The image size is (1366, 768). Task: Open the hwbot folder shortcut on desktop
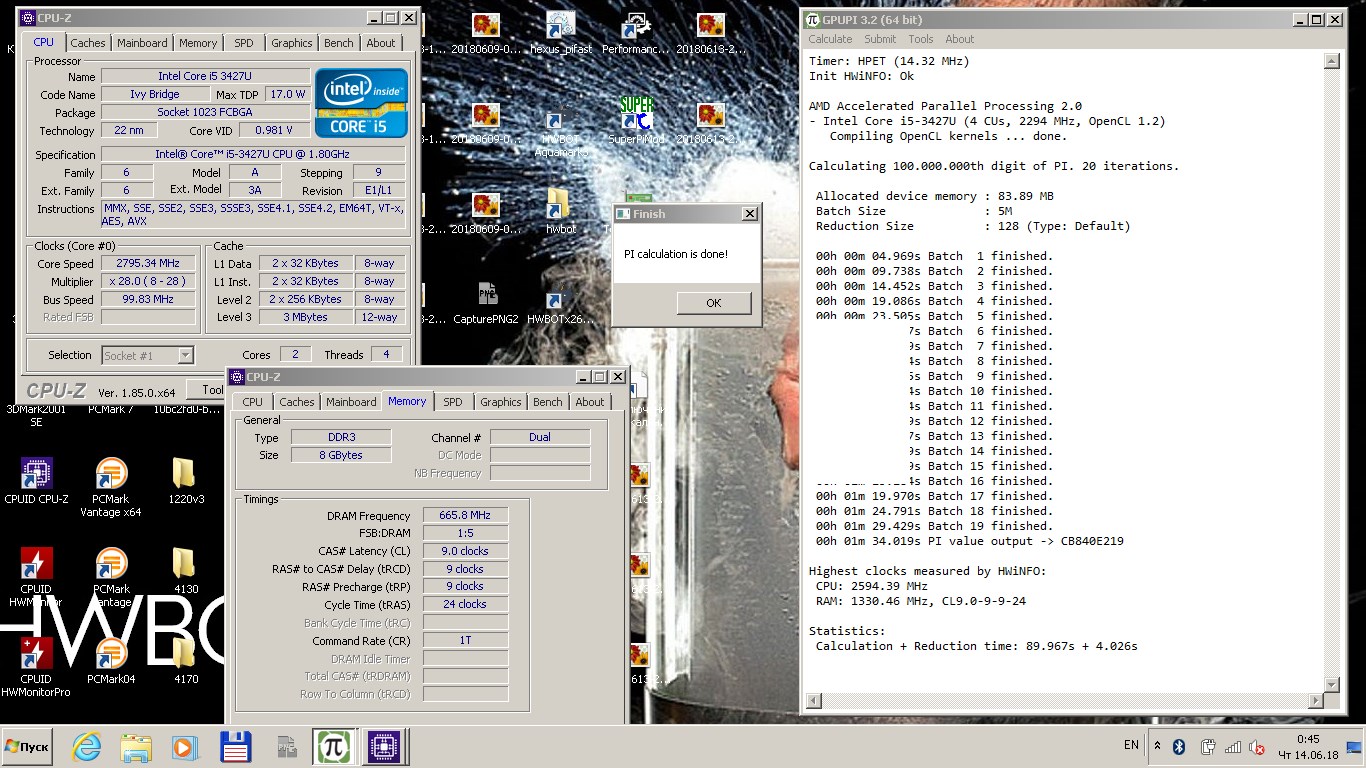(x=560, y=212)
